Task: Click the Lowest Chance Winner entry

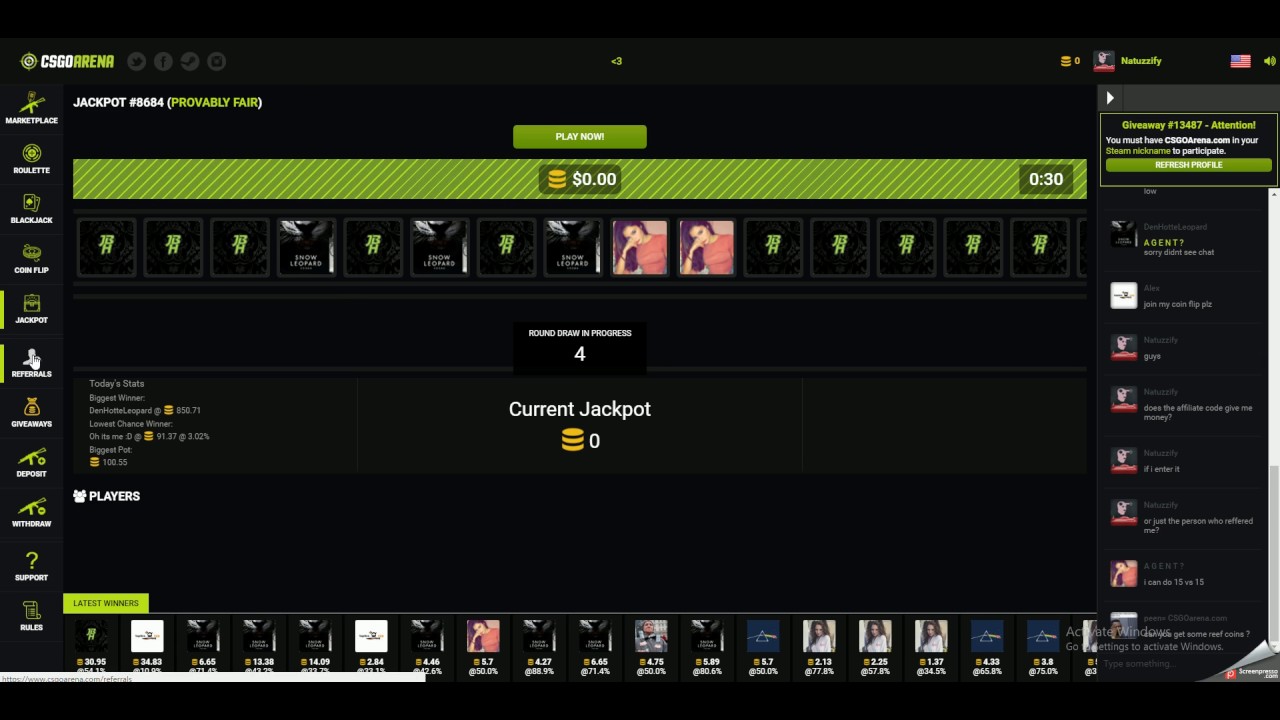Action: point(149,436)
